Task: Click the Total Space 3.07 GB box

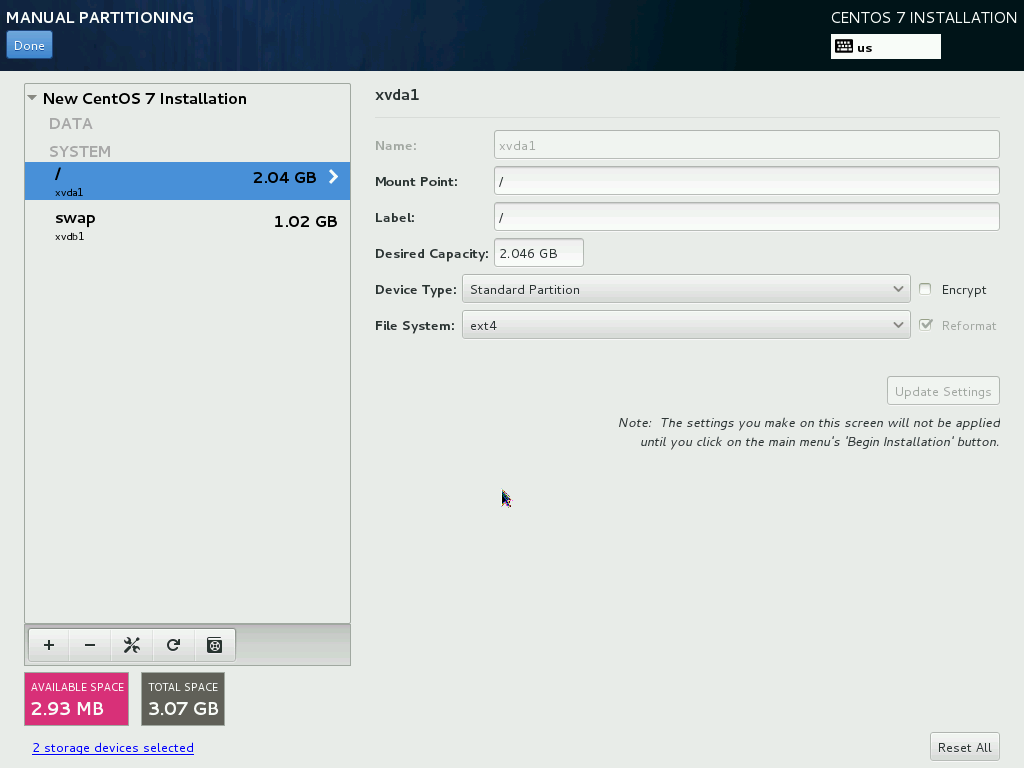Action: 183,699
